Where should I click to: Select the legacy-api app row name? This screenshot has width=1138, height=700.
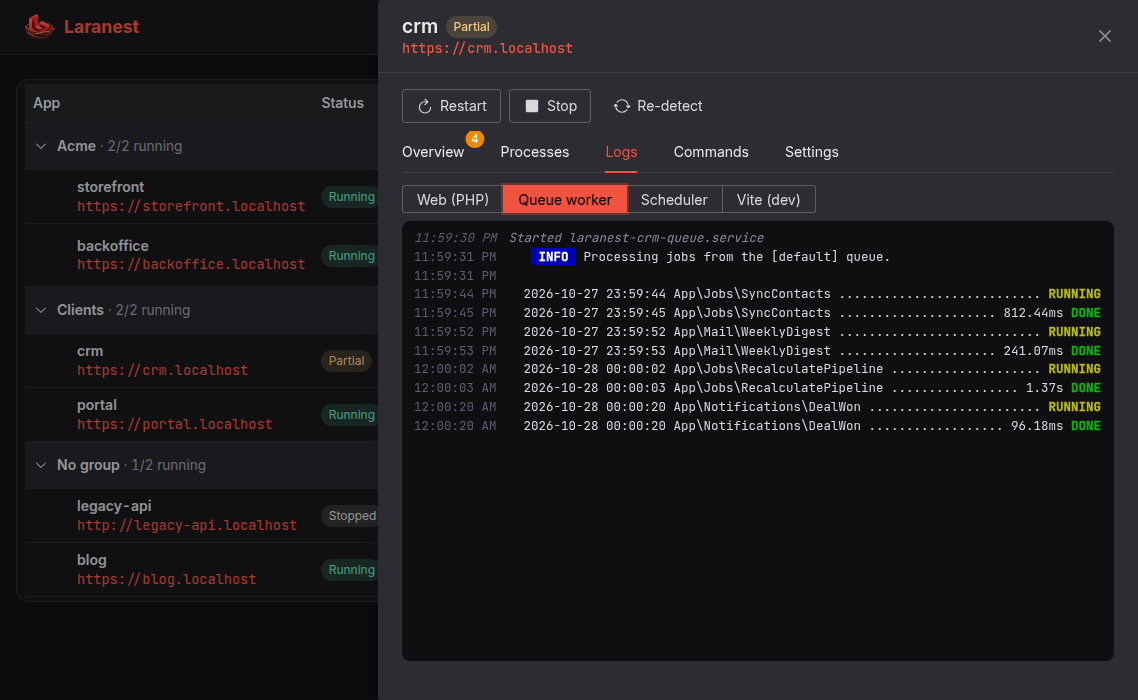pyautogui.click(x=114, y=506)
